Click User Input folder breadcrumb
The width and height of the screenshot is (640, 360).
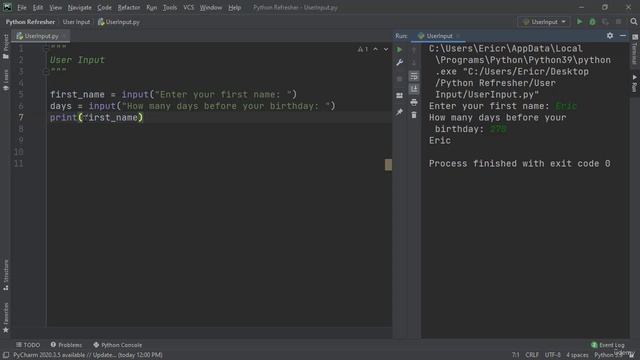click(x=76, y=22)
